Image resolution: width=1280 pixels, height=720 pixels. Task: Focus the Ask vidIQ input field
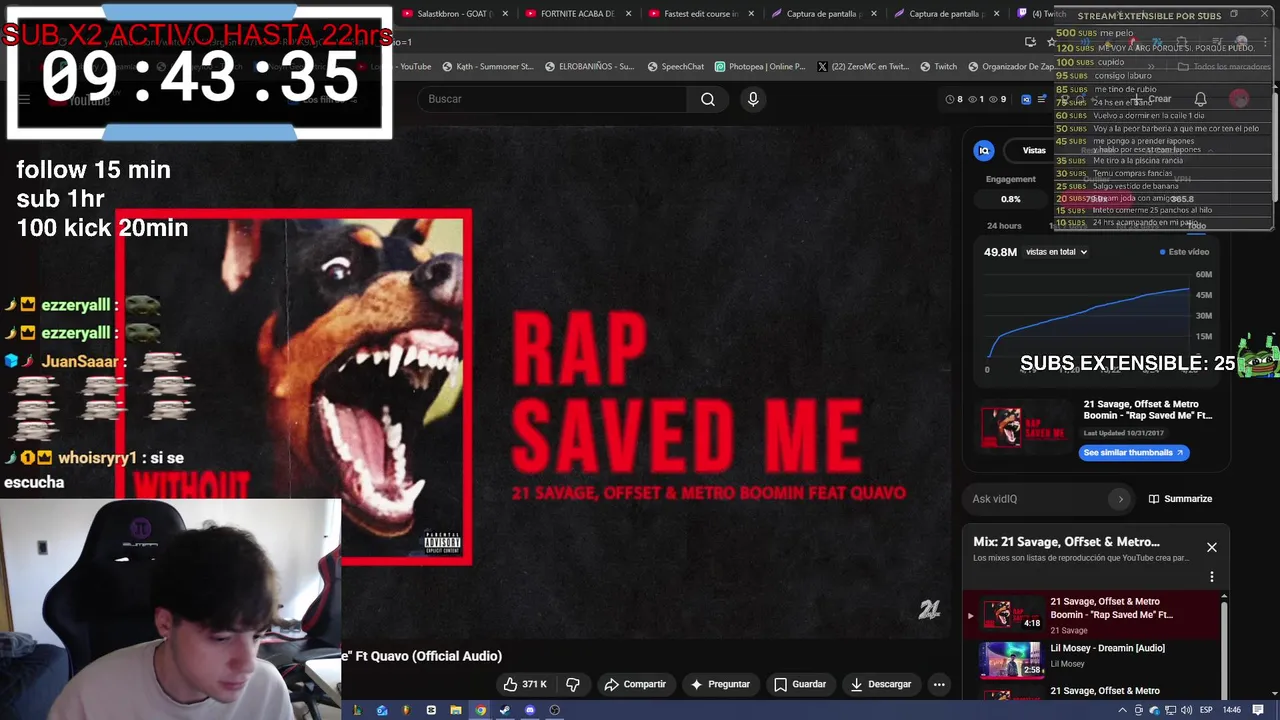pyautogui.click(x=1038, y=499)
